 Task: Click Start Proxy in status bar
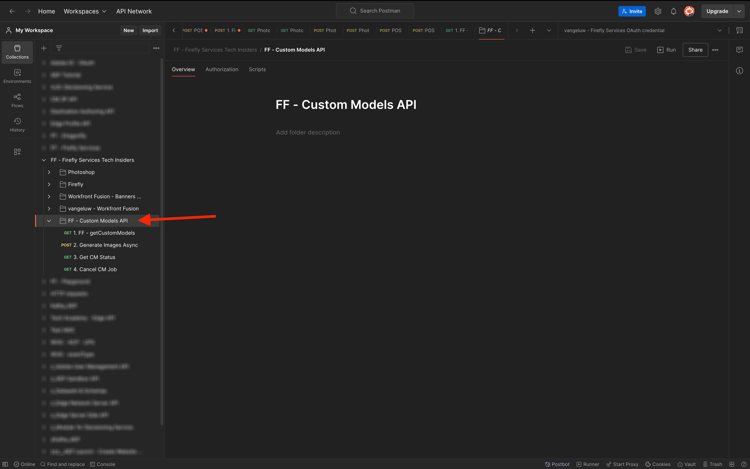point(622,464)
